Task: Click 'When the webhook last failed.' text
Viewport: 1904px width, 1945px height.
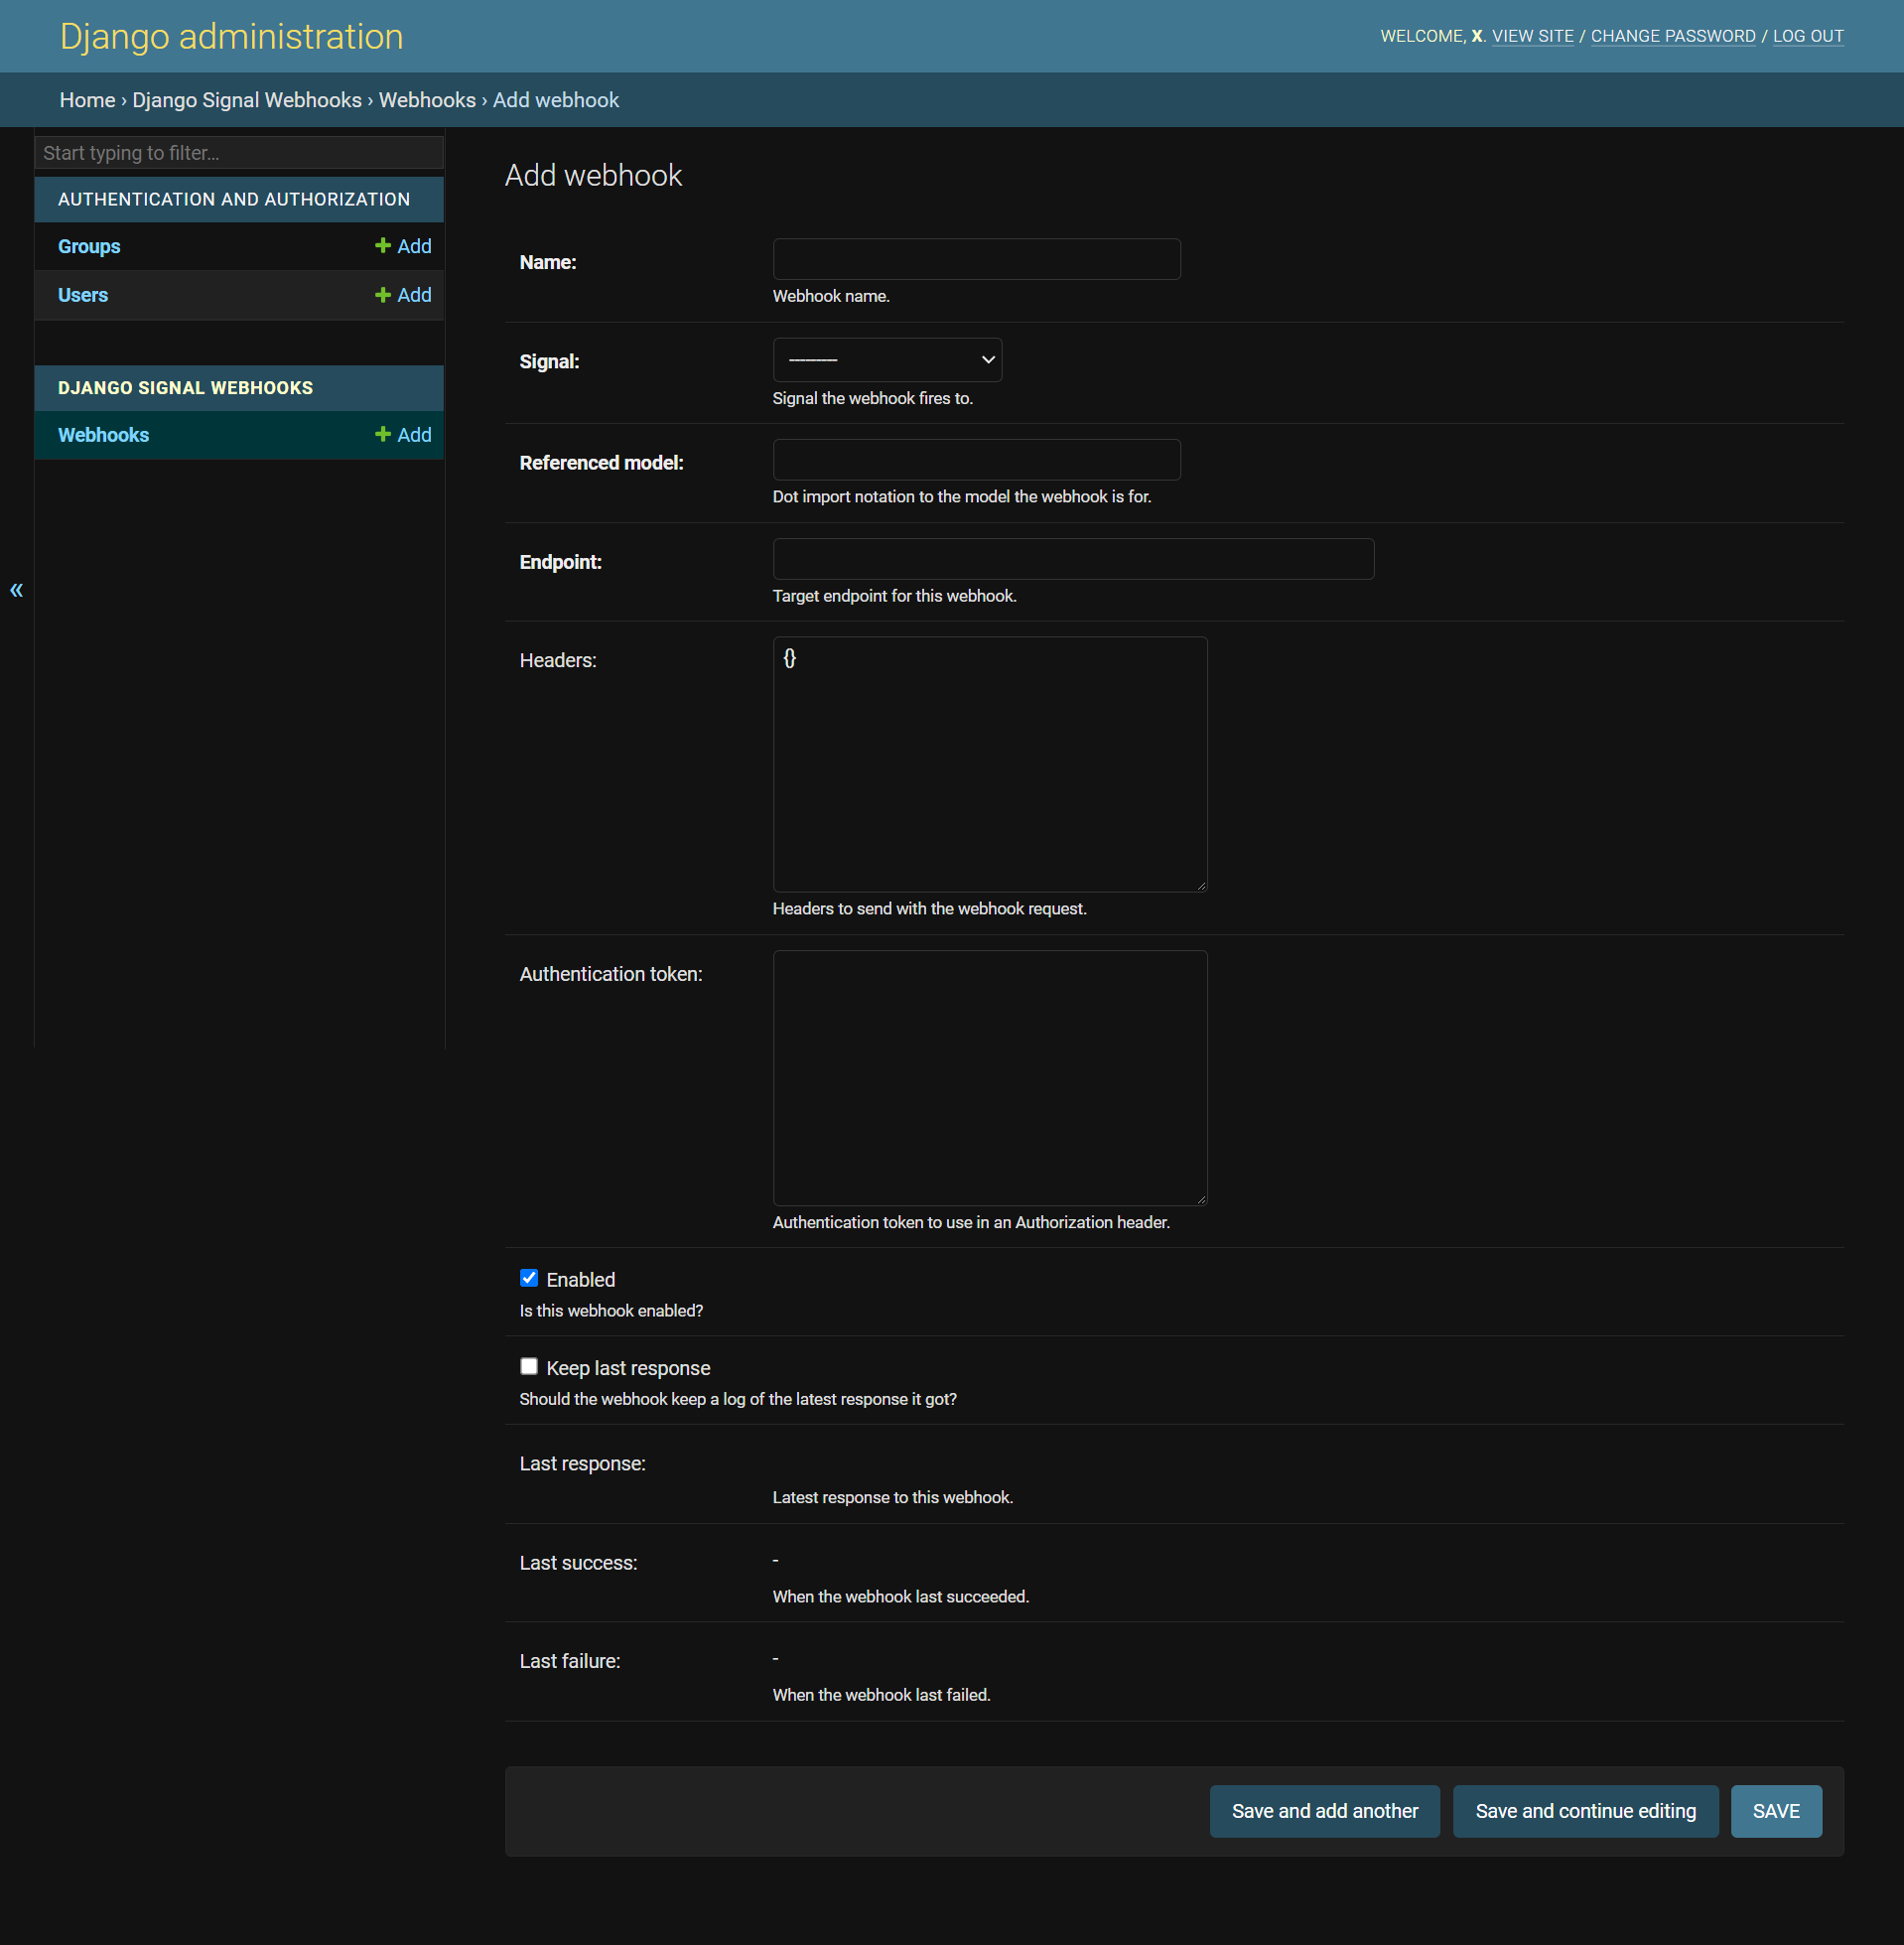Action: coord(882,1695)
